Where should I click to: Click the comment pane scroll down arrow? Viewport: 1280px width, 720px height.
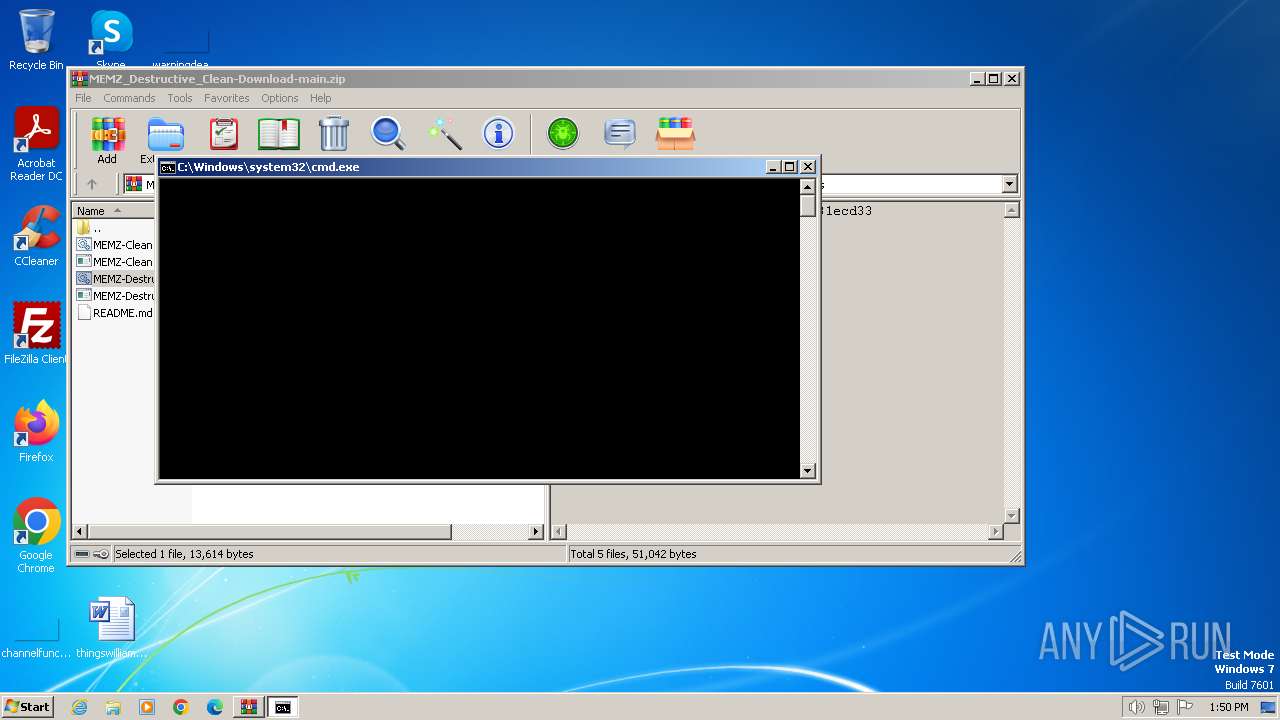1011,516
